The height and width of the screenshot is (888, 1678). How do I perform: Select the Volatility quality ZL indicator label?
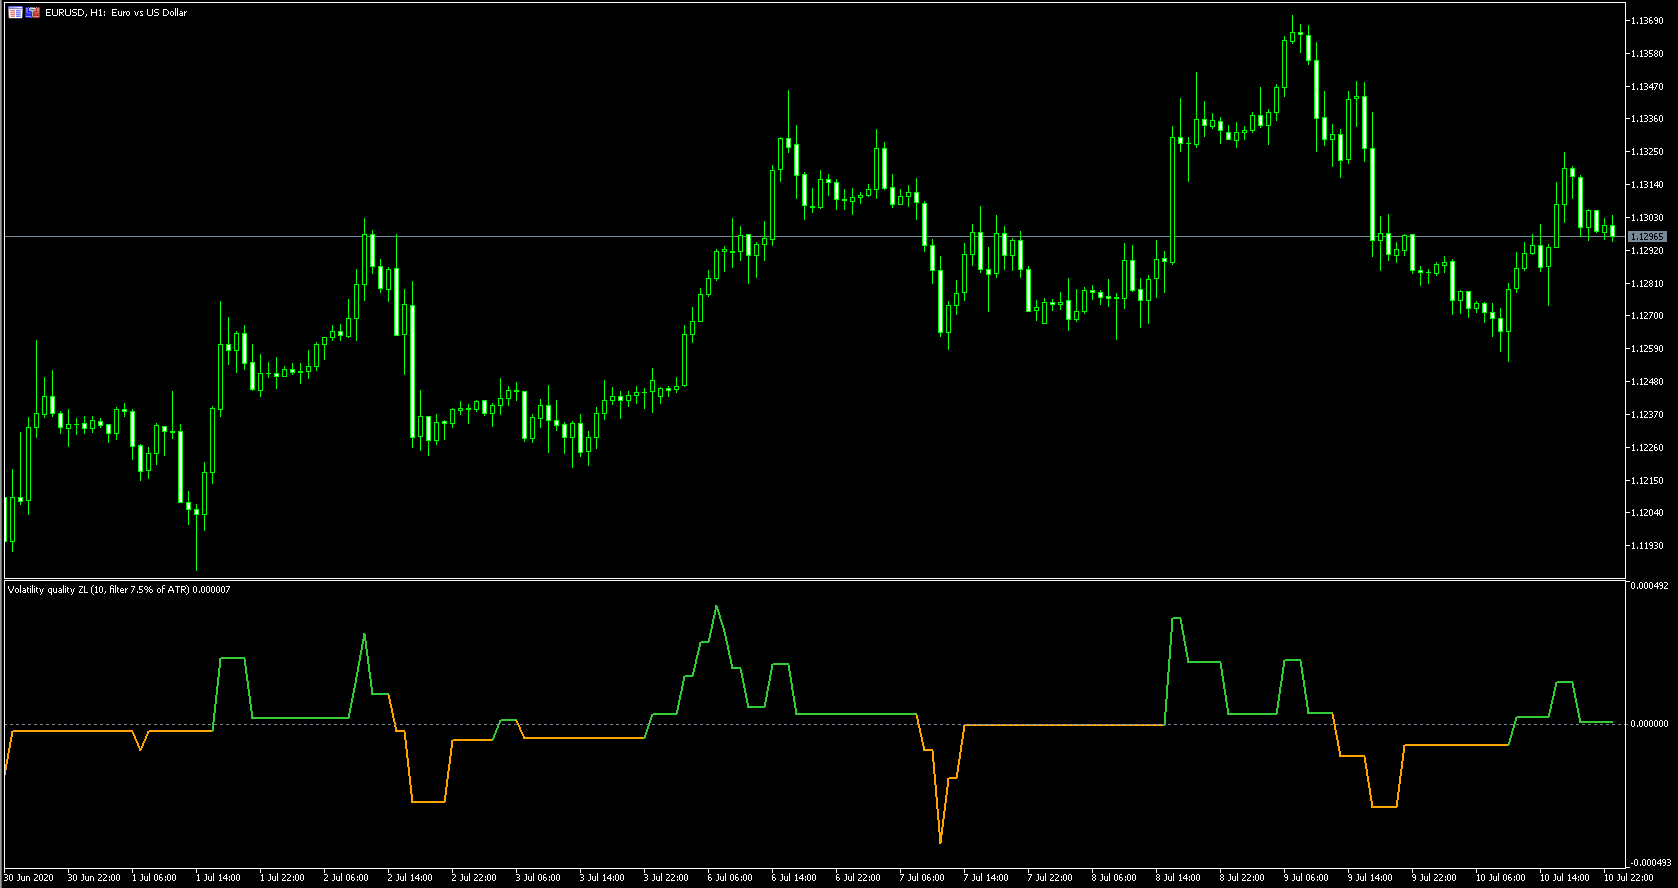coord(119,590)
